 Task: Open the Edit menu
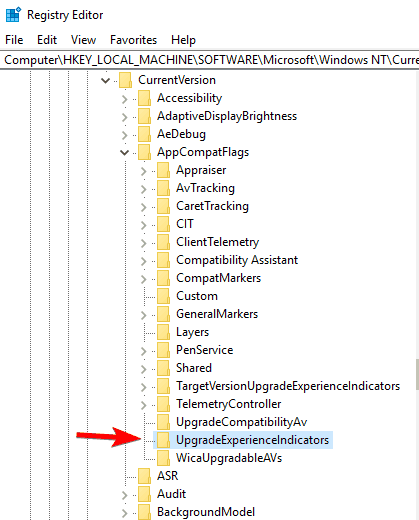47,40
